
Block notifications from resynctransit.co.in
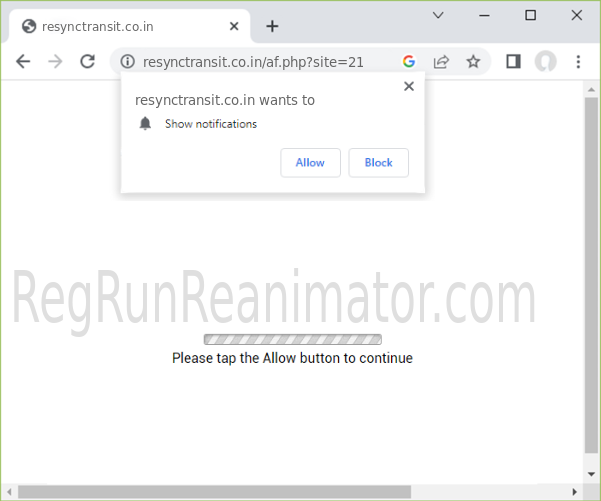[378, 163]
